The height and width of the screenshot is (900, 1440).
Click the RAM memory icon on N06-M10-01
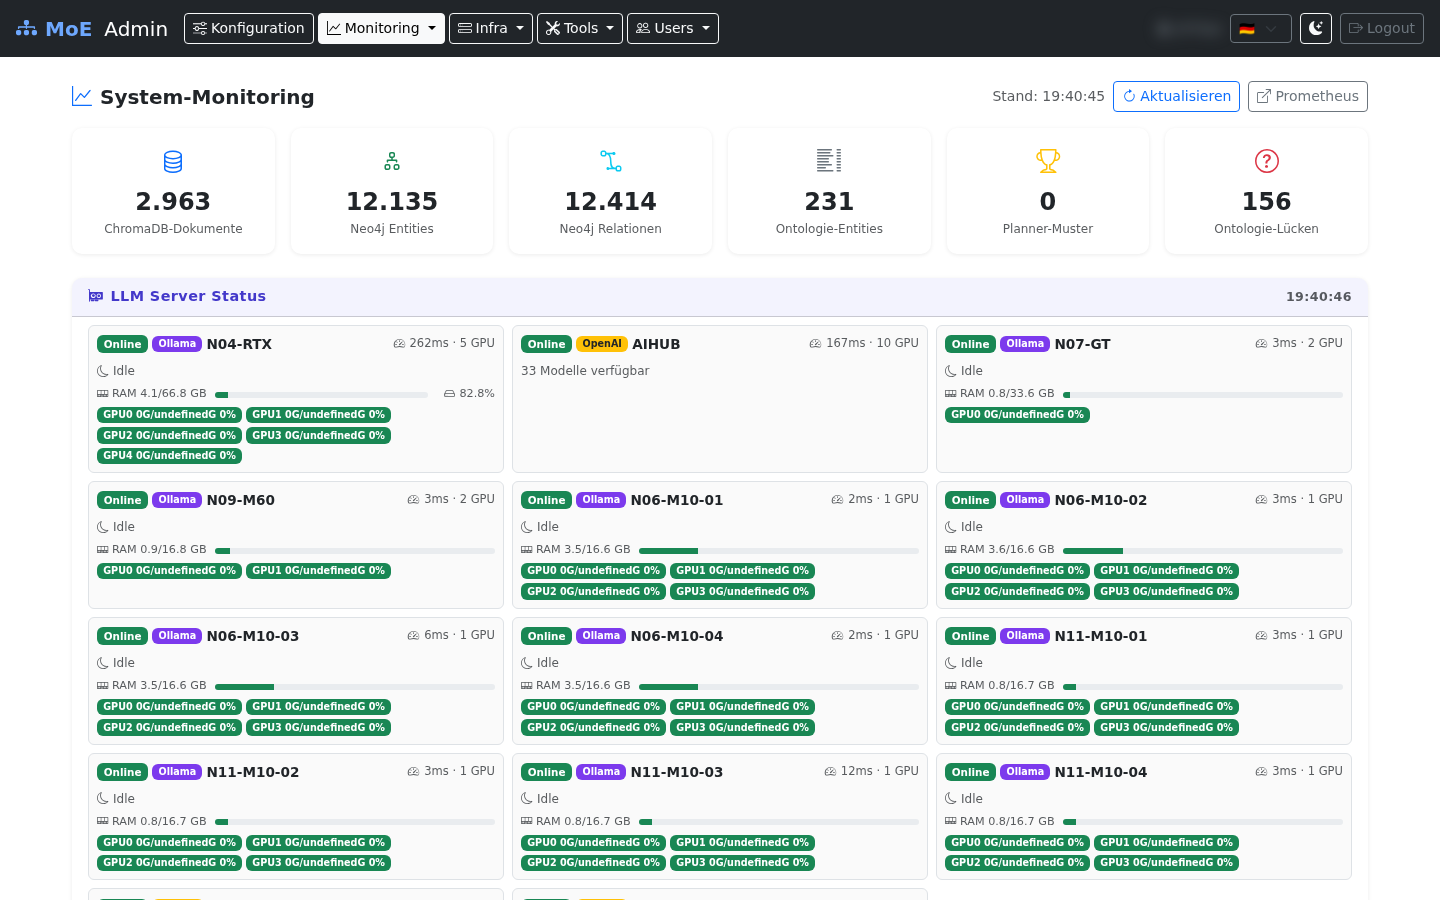[527, 550]
